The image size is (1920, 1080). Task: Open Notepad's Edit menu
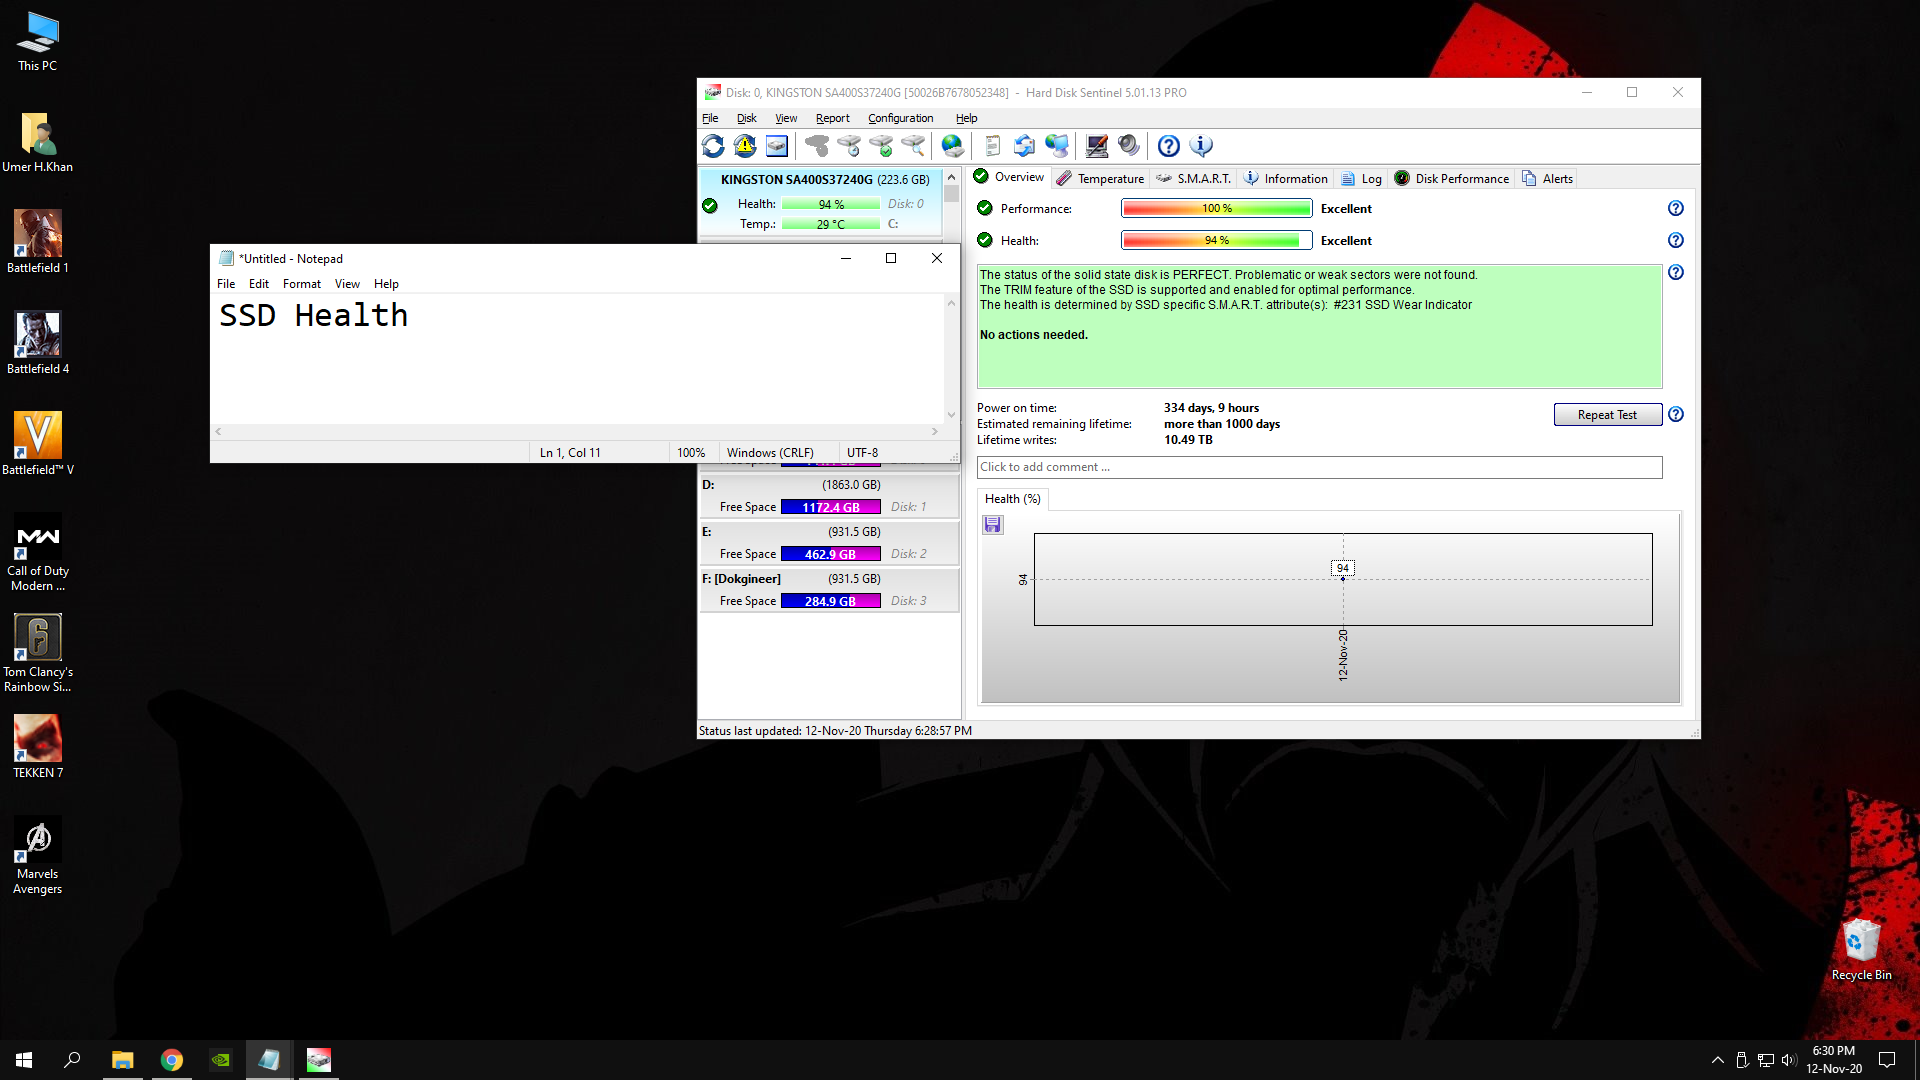point(258,284)
